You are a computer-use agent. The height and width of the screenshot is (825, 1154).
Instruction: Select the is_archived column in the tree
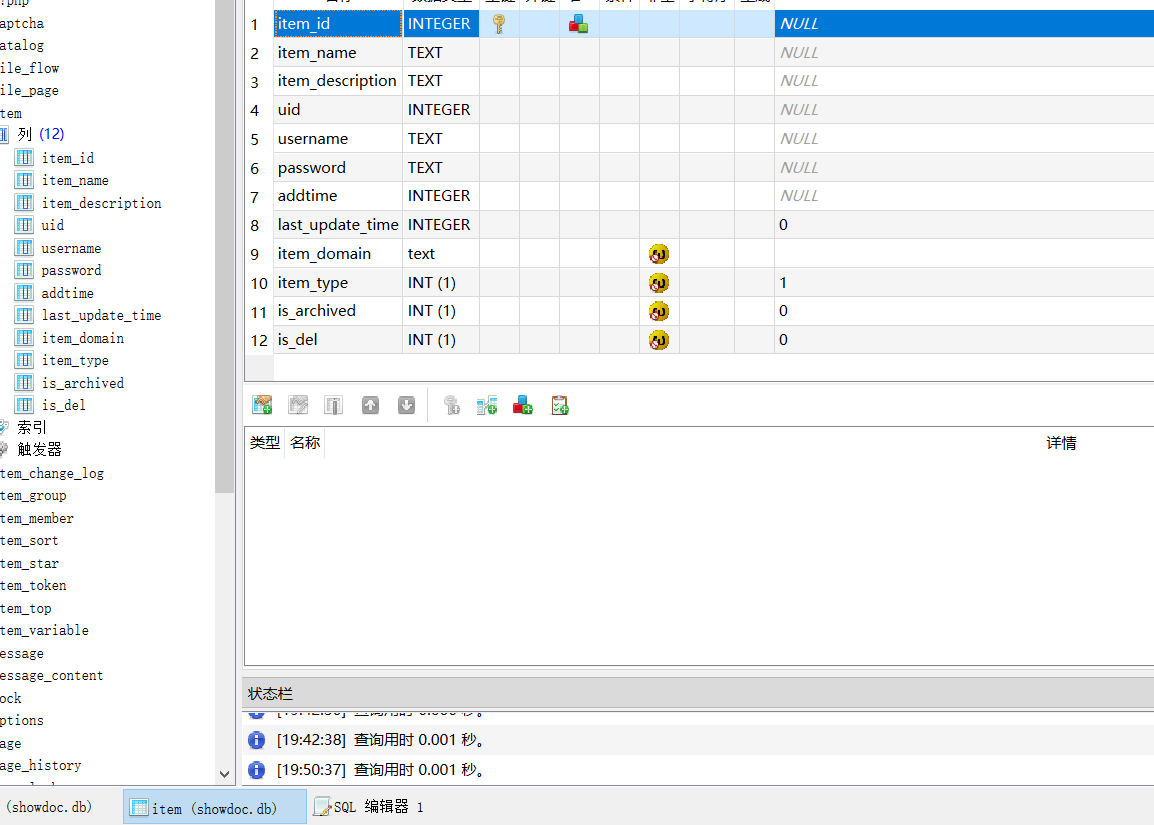tap(82, 383)
